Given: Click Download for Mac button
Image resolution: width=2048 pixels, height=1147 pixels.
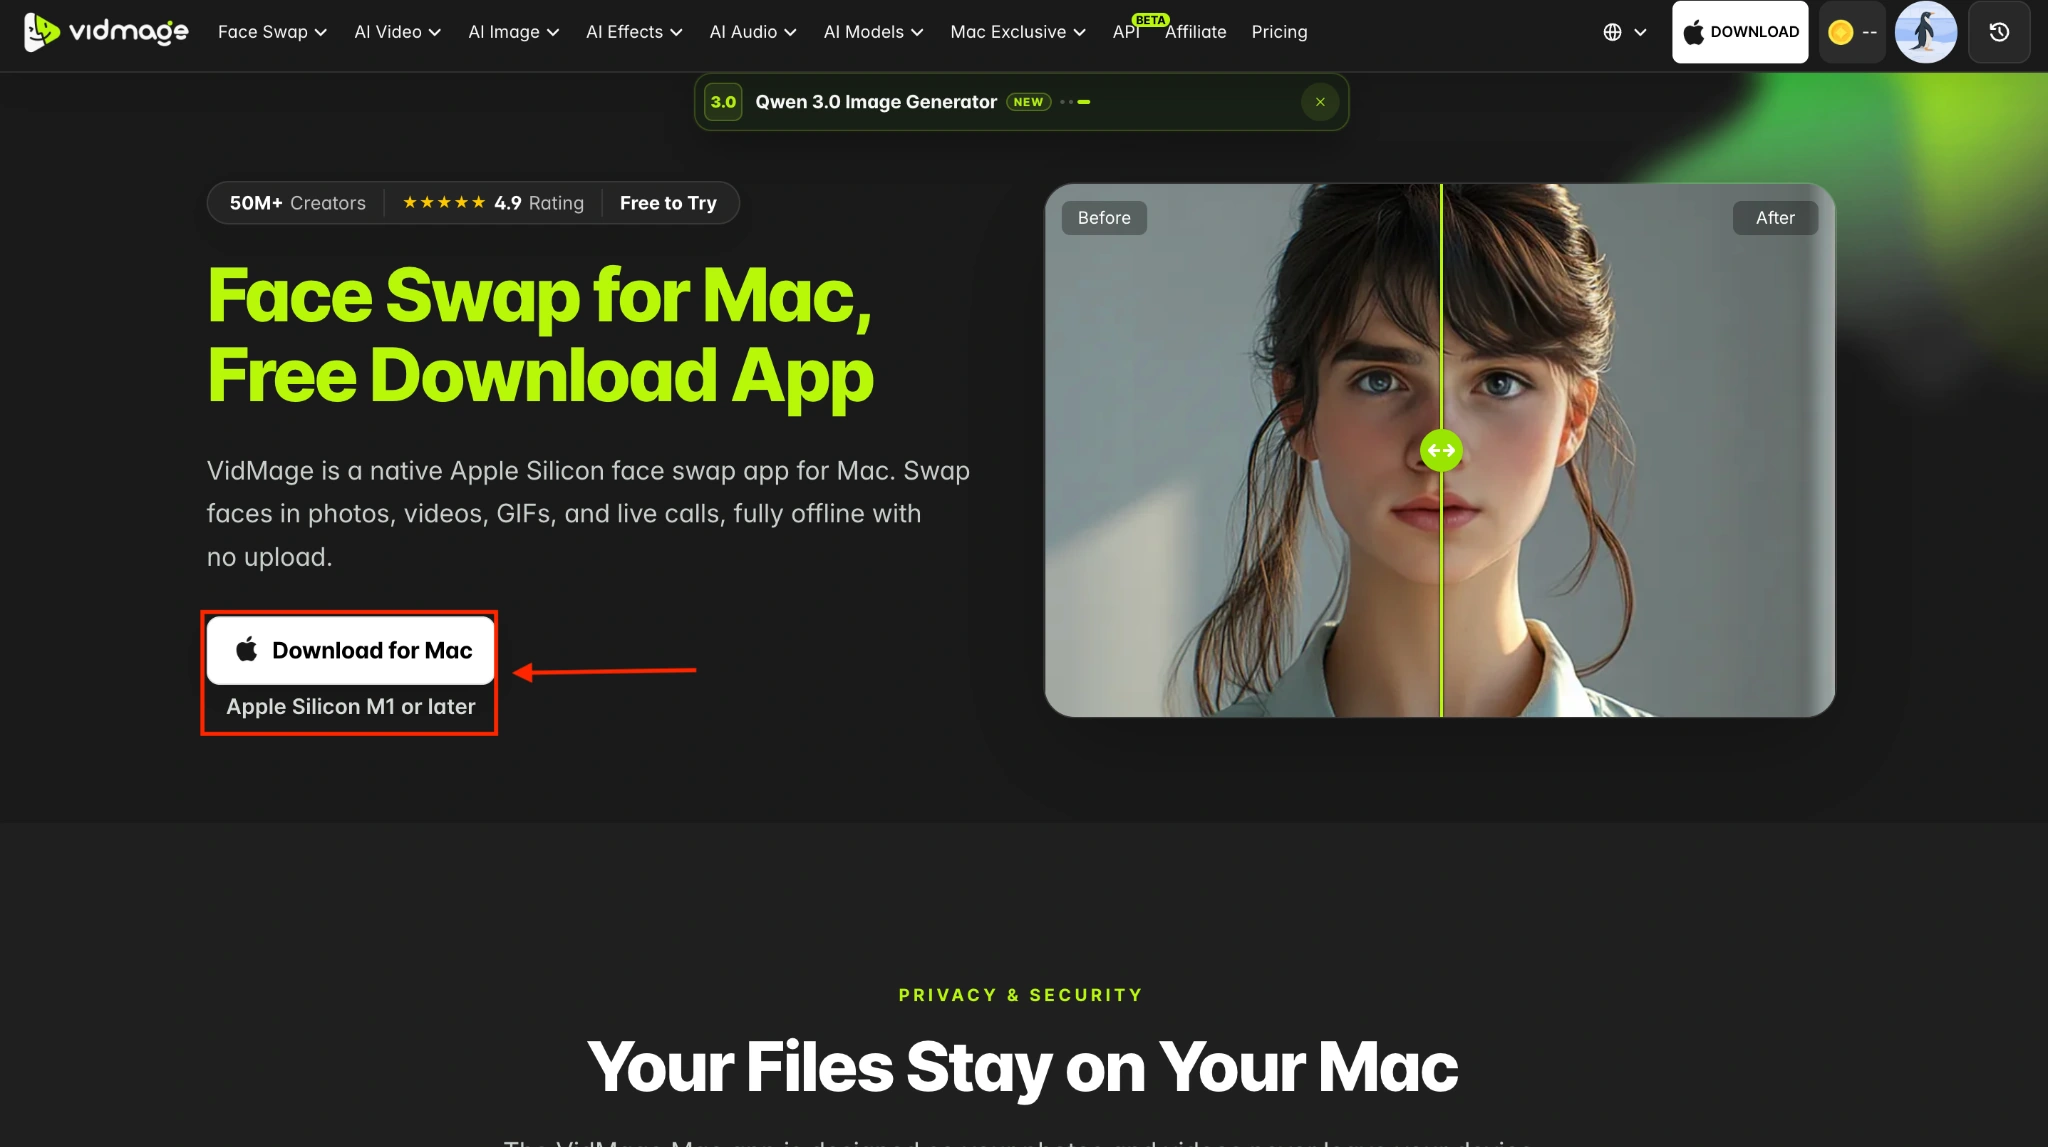Looking at the screenshot, I should point(351,650).
